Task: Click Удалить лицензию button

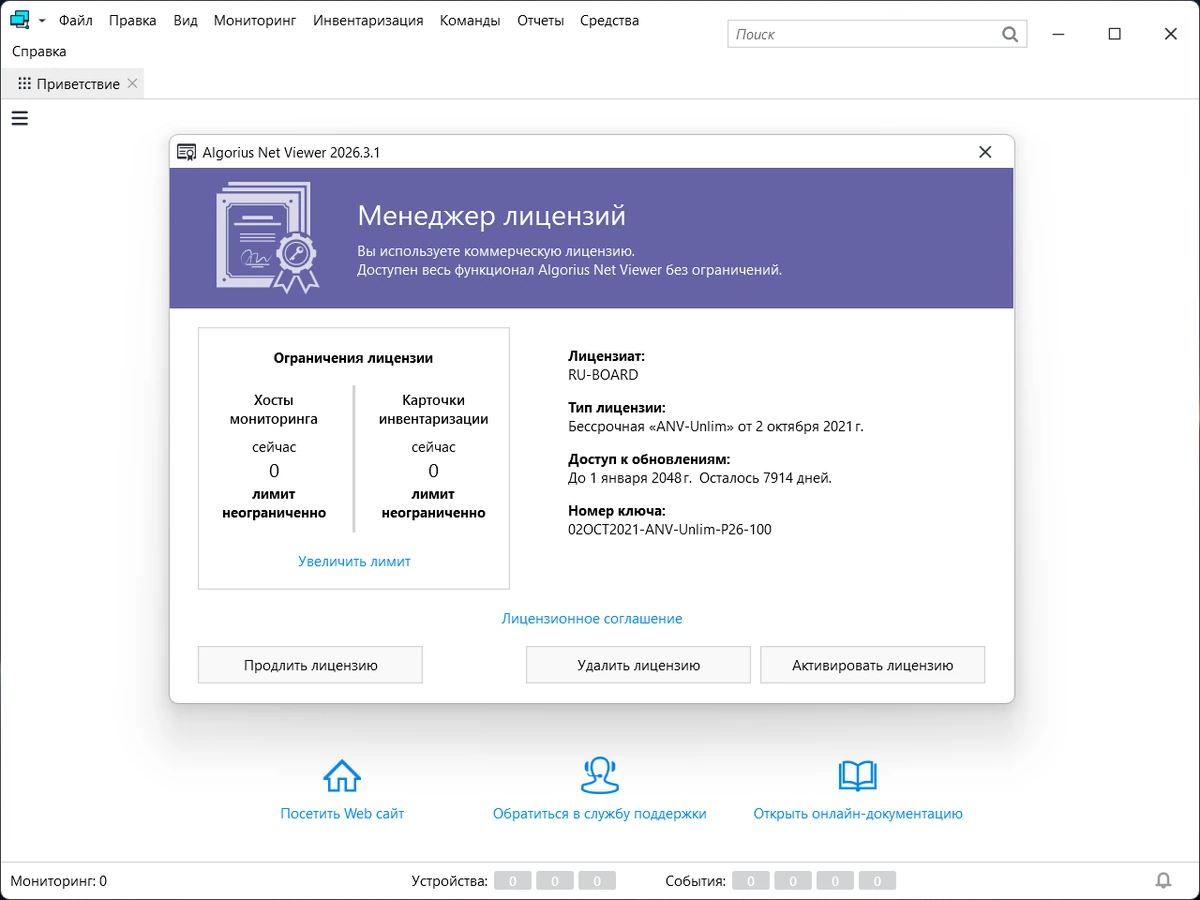Action: (638, 665)
